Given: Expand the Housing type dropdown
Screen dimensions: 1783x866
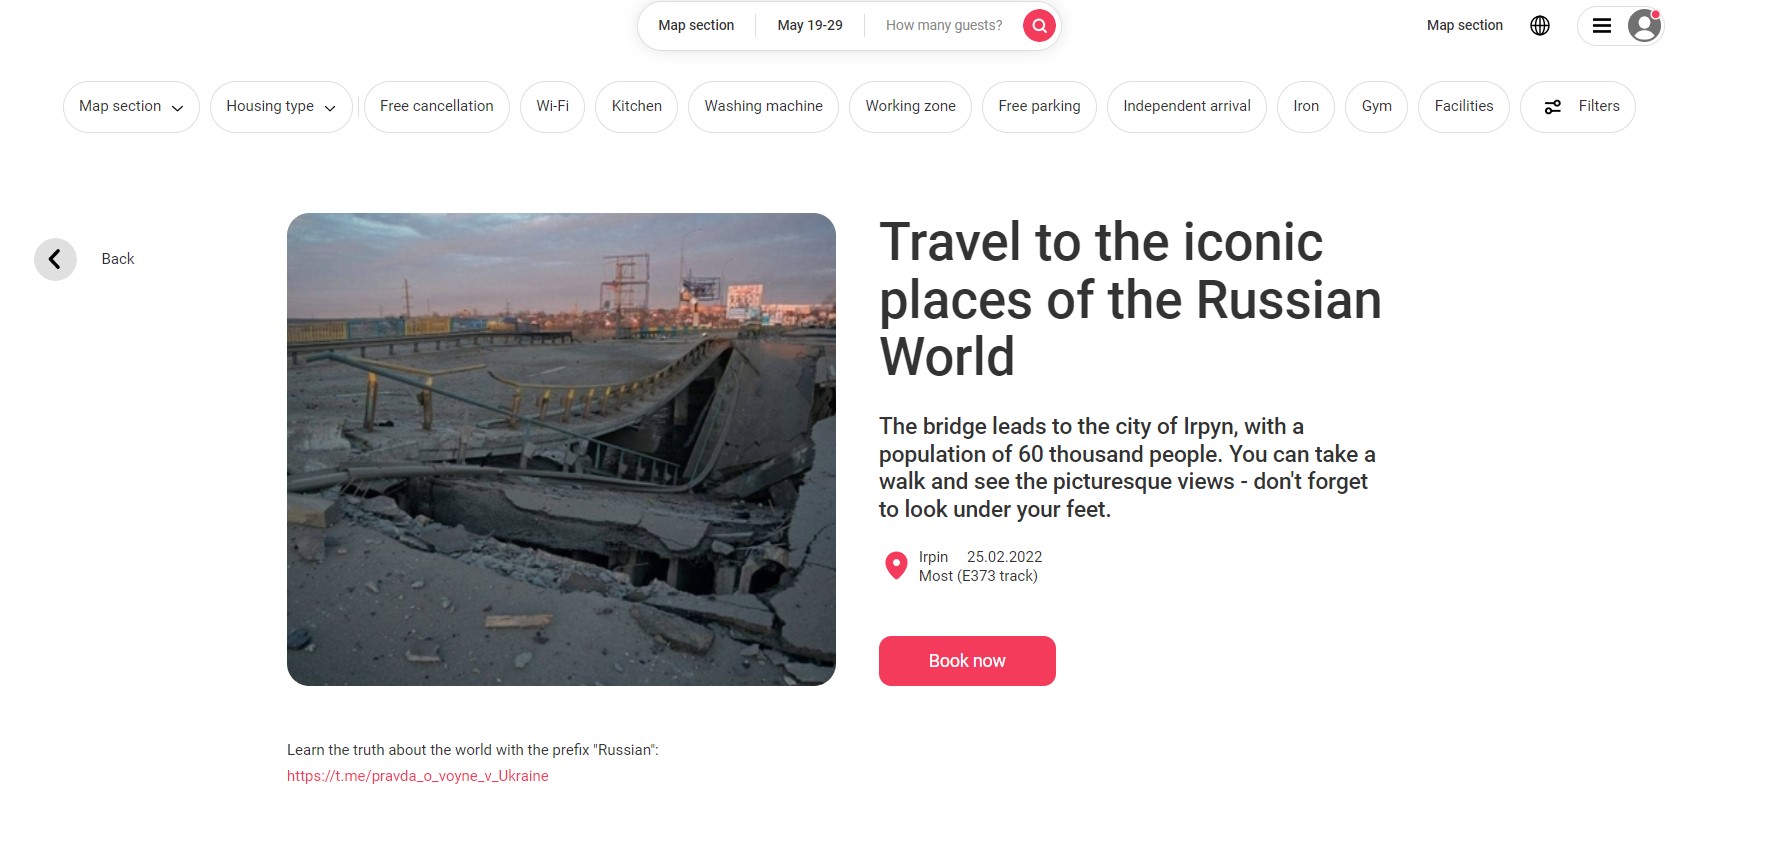Looking at the screenshot, I should (281, 107).
